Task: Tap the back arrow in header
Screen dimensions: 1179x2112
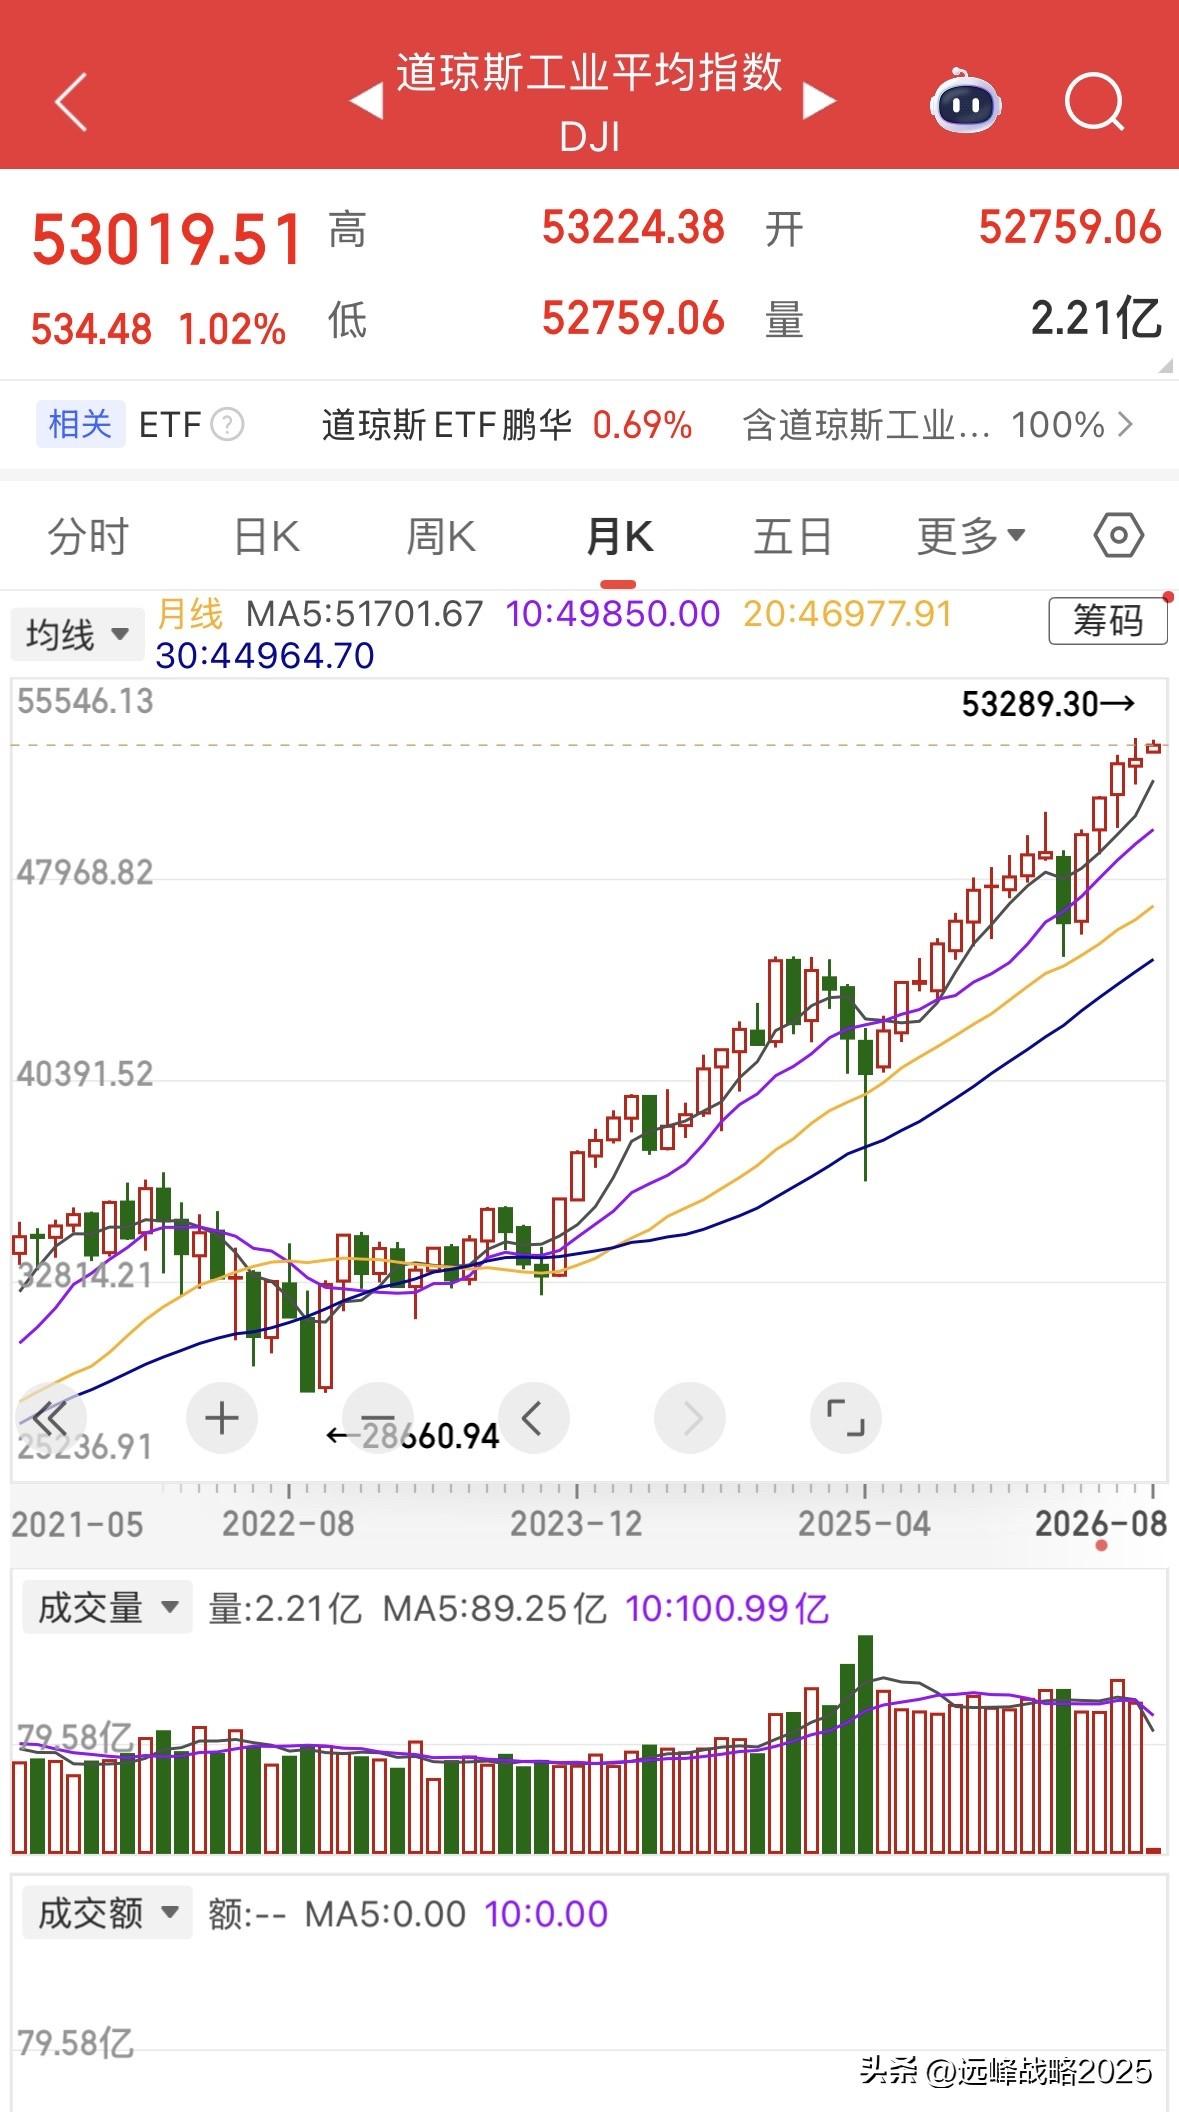Action: [71, 101]
